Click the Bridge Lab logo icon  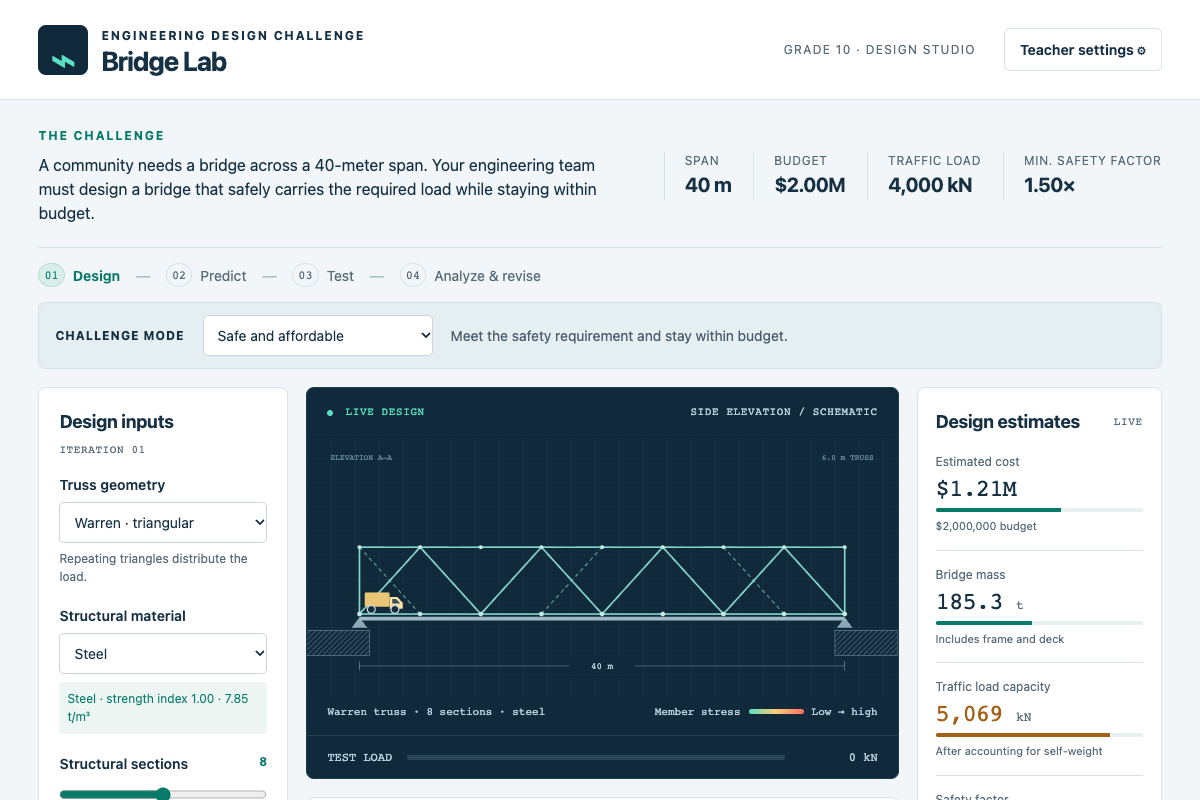tap(63, 50)
